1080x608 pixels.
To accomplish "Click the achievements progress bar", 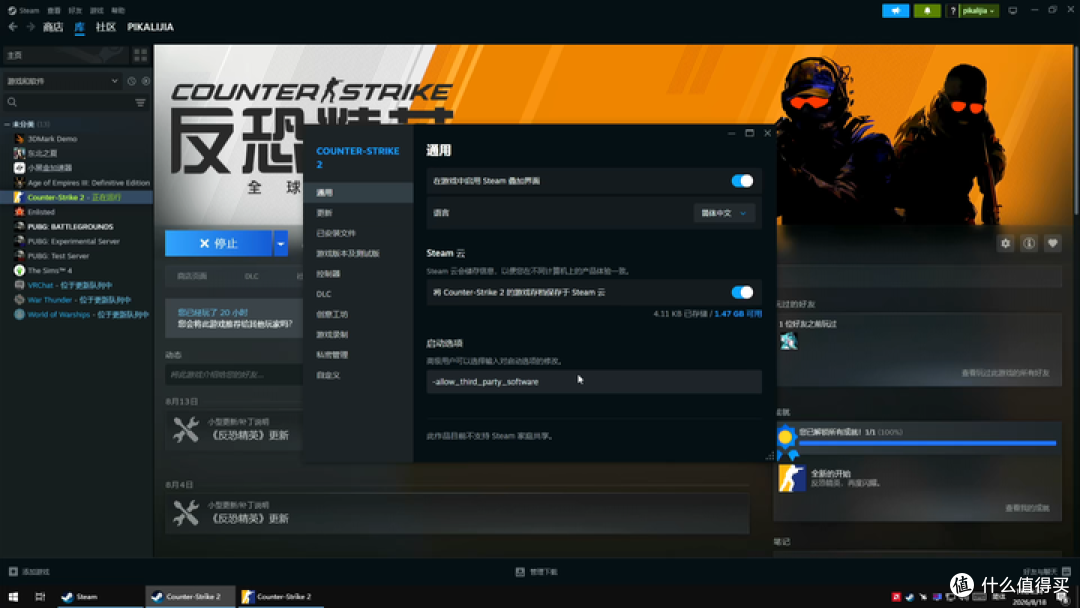I will tap(927, 443).
